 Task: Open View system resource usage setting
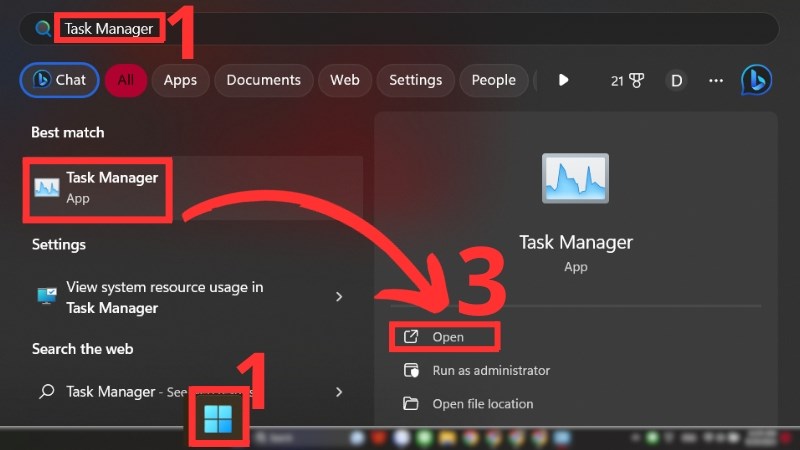pyautogui.click(x=193, y=297)
